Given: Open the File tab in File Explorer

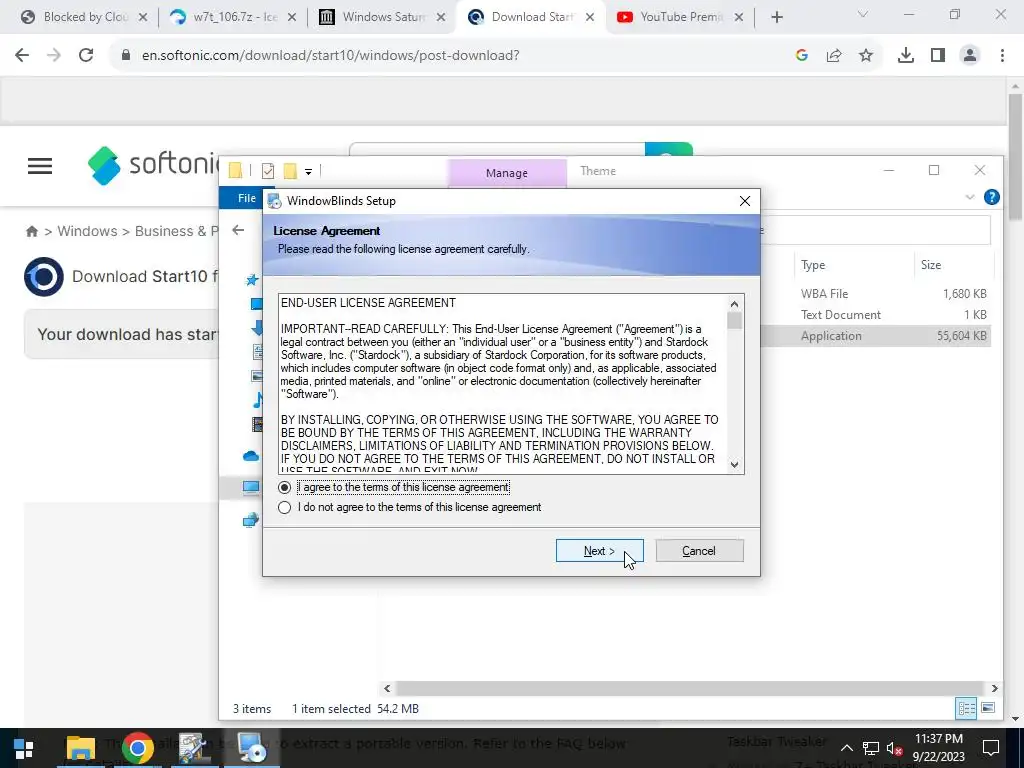Looking at the screenshot, I should 247,198.
